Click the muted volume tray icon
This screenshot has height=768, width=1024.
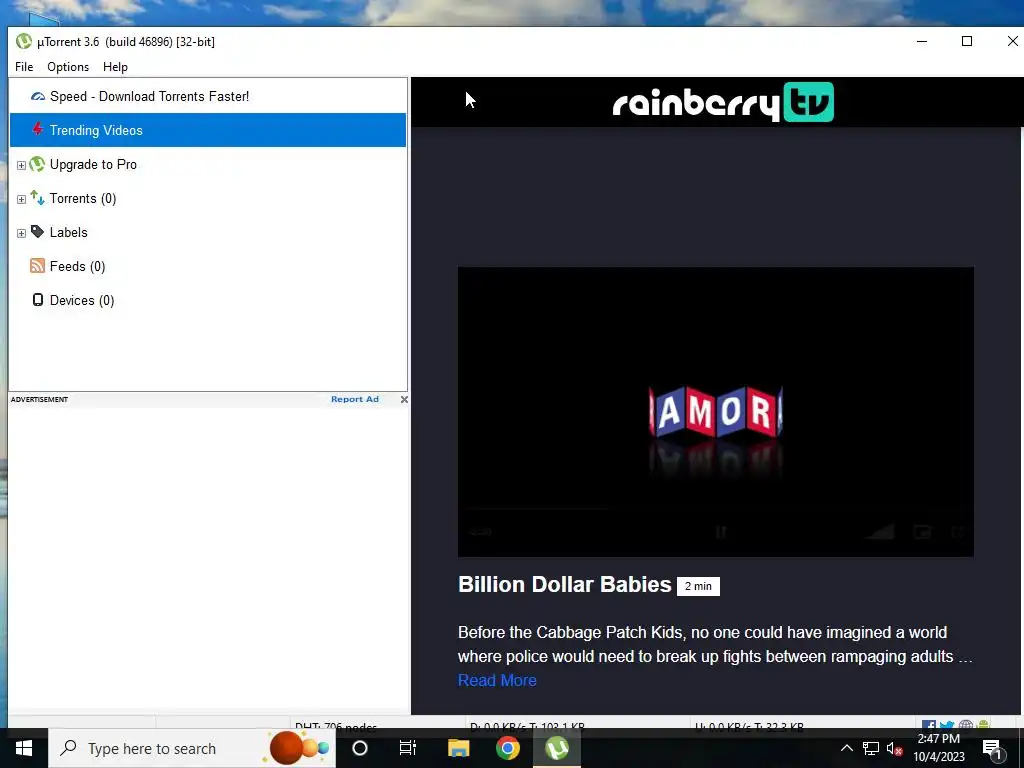pyautogui.click(x=895, y=749)
